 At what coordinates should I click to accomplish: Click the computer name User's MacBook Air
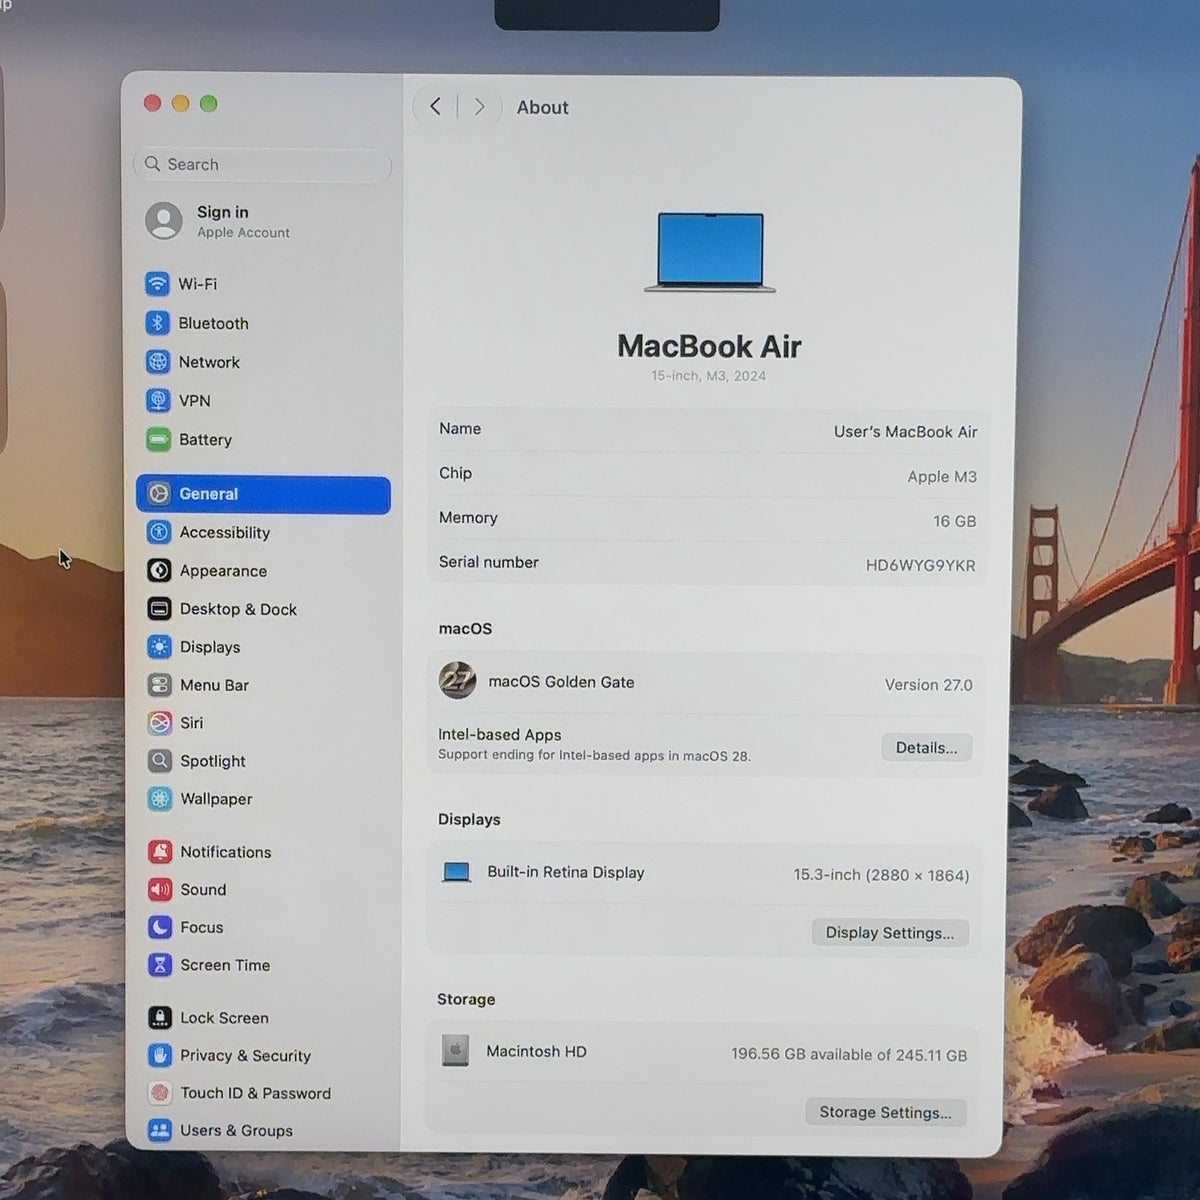click(x=905, y=432)
